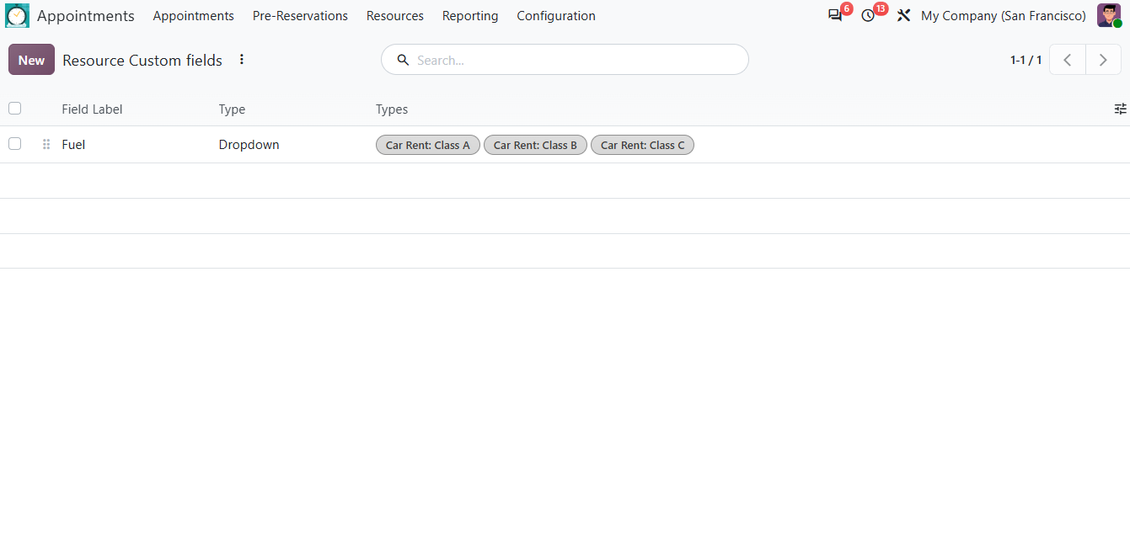
Task: Open the Fuel field record
Action: [x=74, y=145]
